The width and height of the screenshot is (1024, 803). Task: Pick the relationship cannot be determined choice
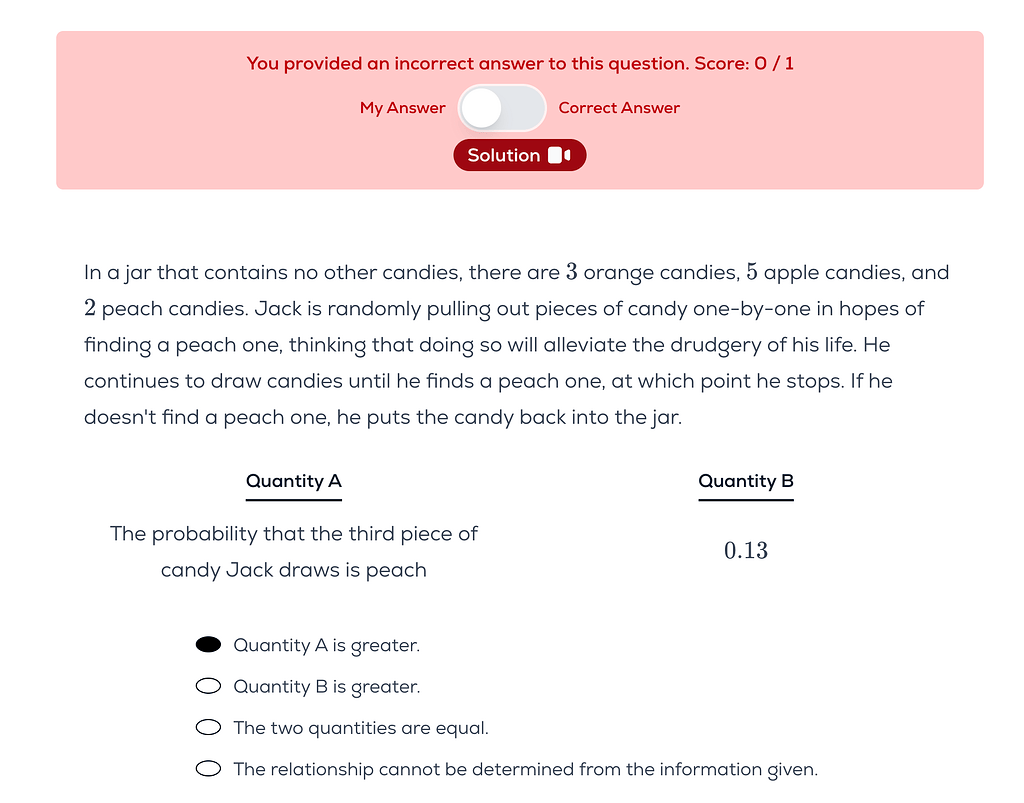tap(208, 768)
